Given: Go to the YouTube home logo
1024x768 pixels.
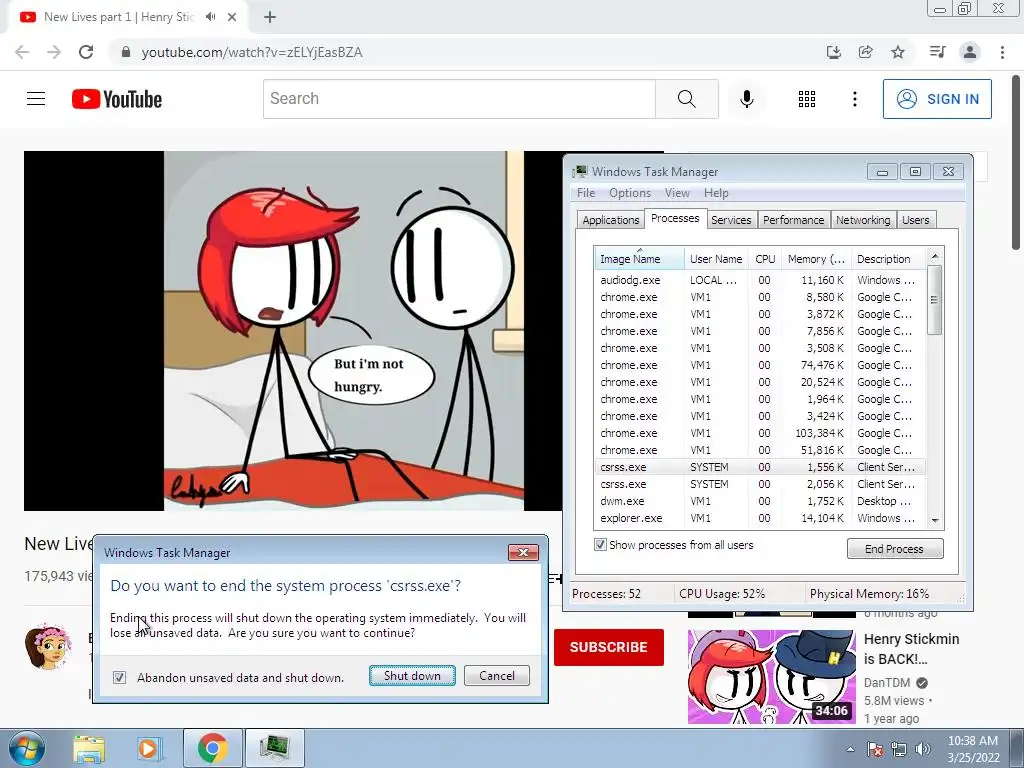Looking at the screenshot, I should coord(117,99).
